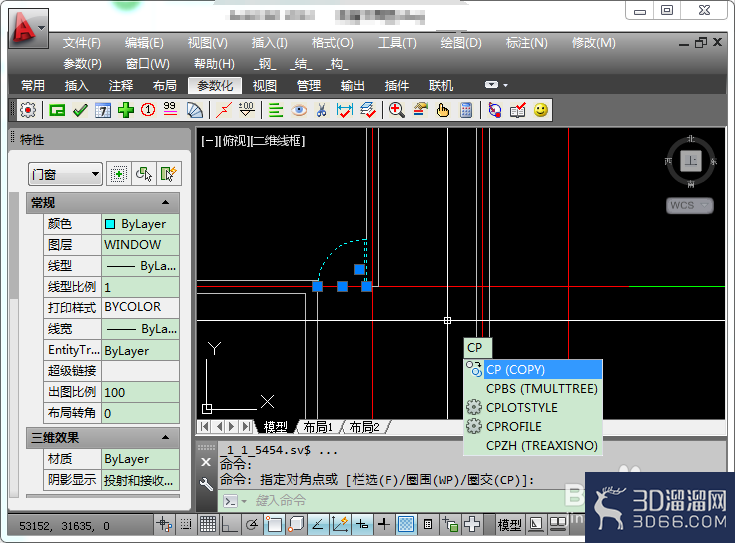Collapse the 三维效果 section
Image resolution: width=735 pixels, height=543 pixels.
click(165, 437)
